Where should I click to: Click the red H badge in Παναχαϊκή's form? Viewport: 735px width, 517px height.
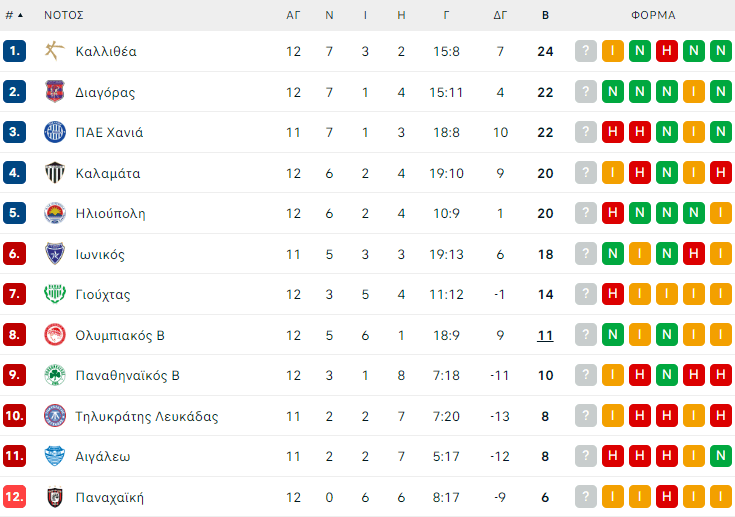tap(666, 497)
